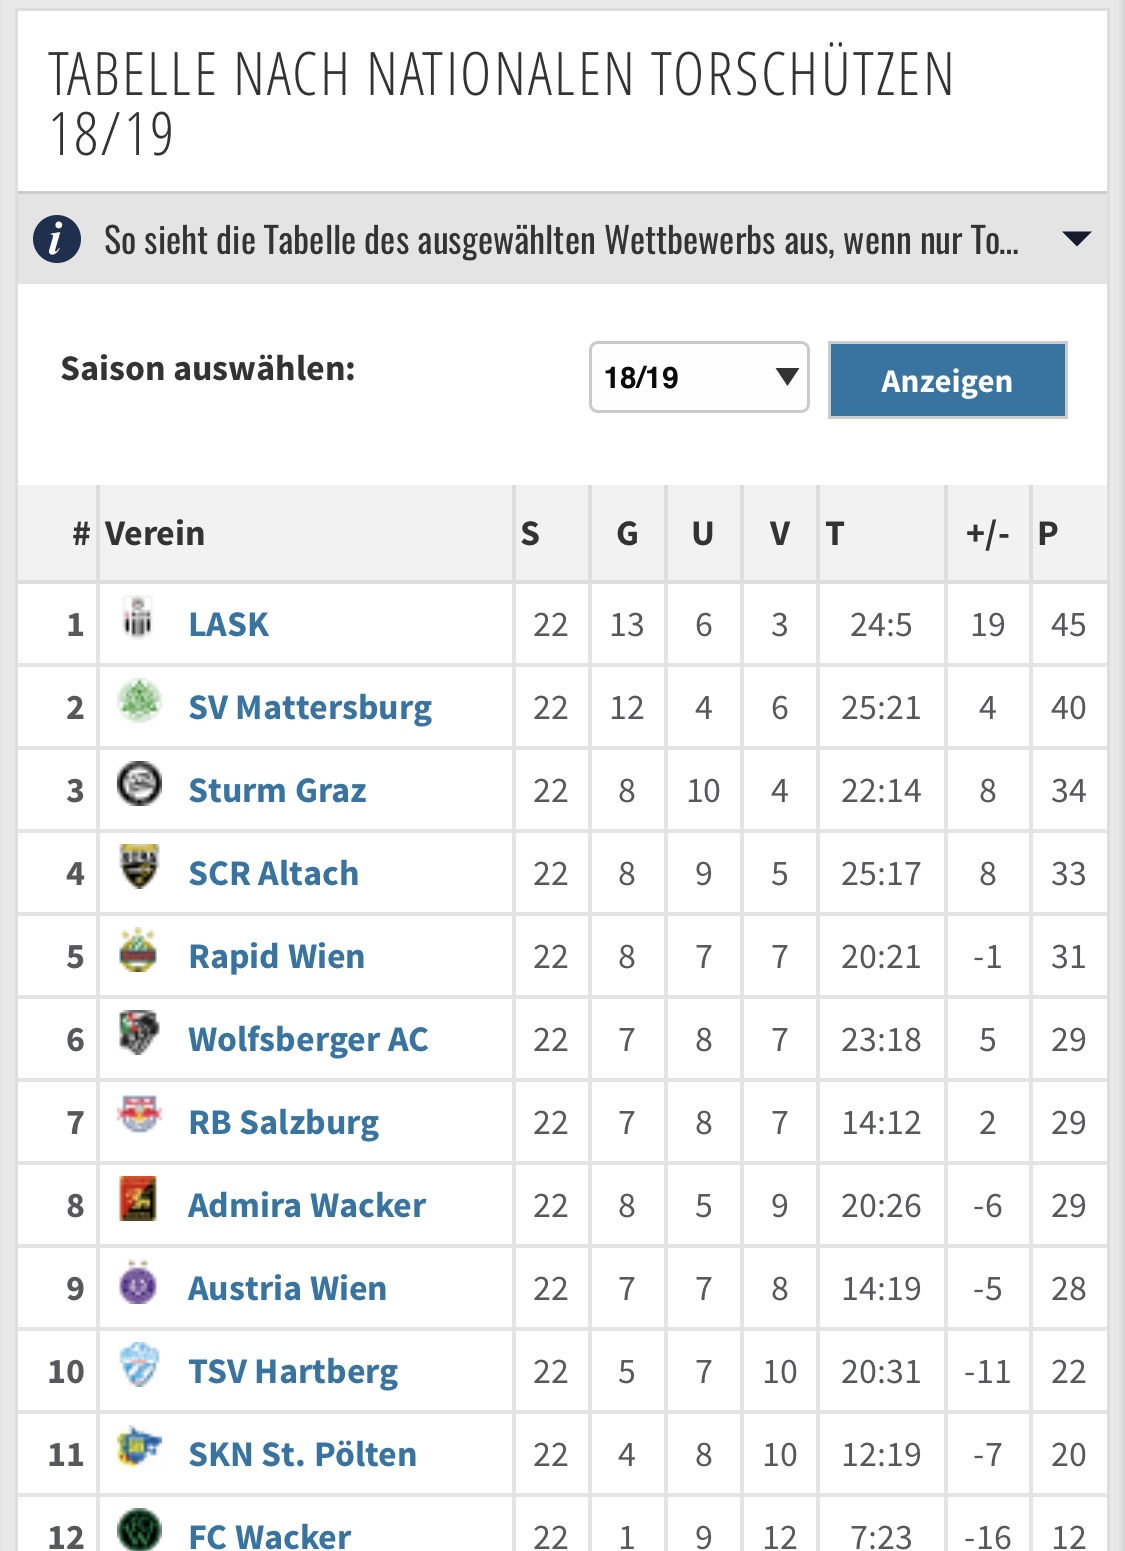
Task: Click the Wolfsberger AC club crest
Action: click(x=138, y=1033)
